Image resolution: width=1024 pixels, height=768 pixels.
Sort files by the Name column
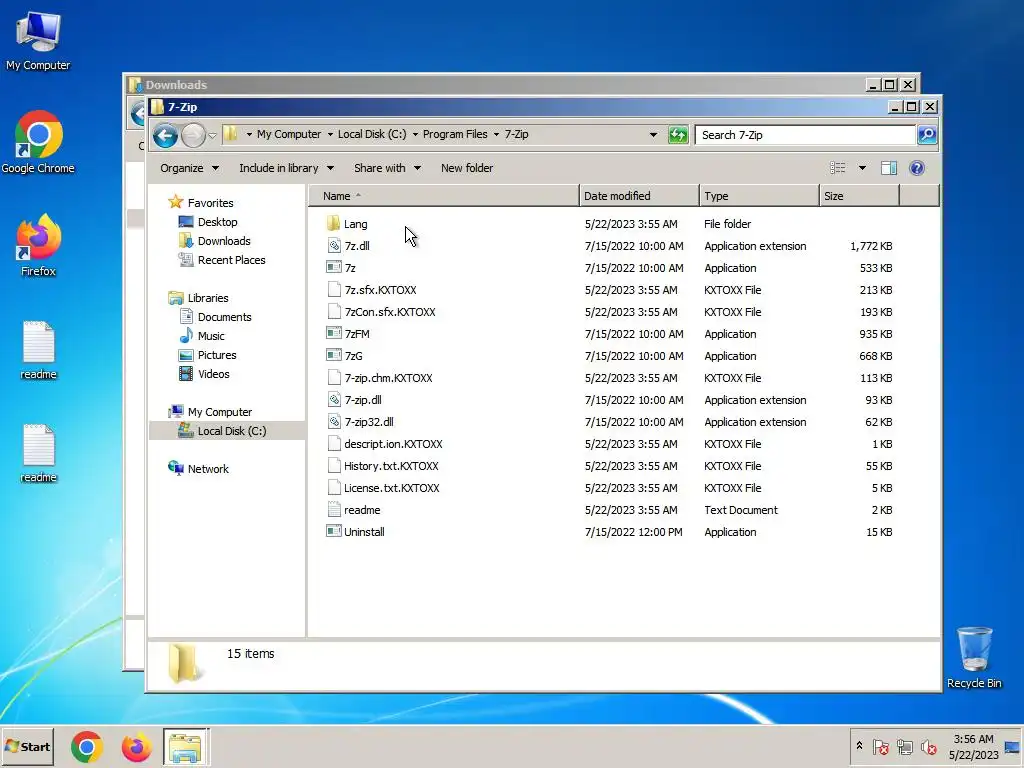[x=443, y=196]
